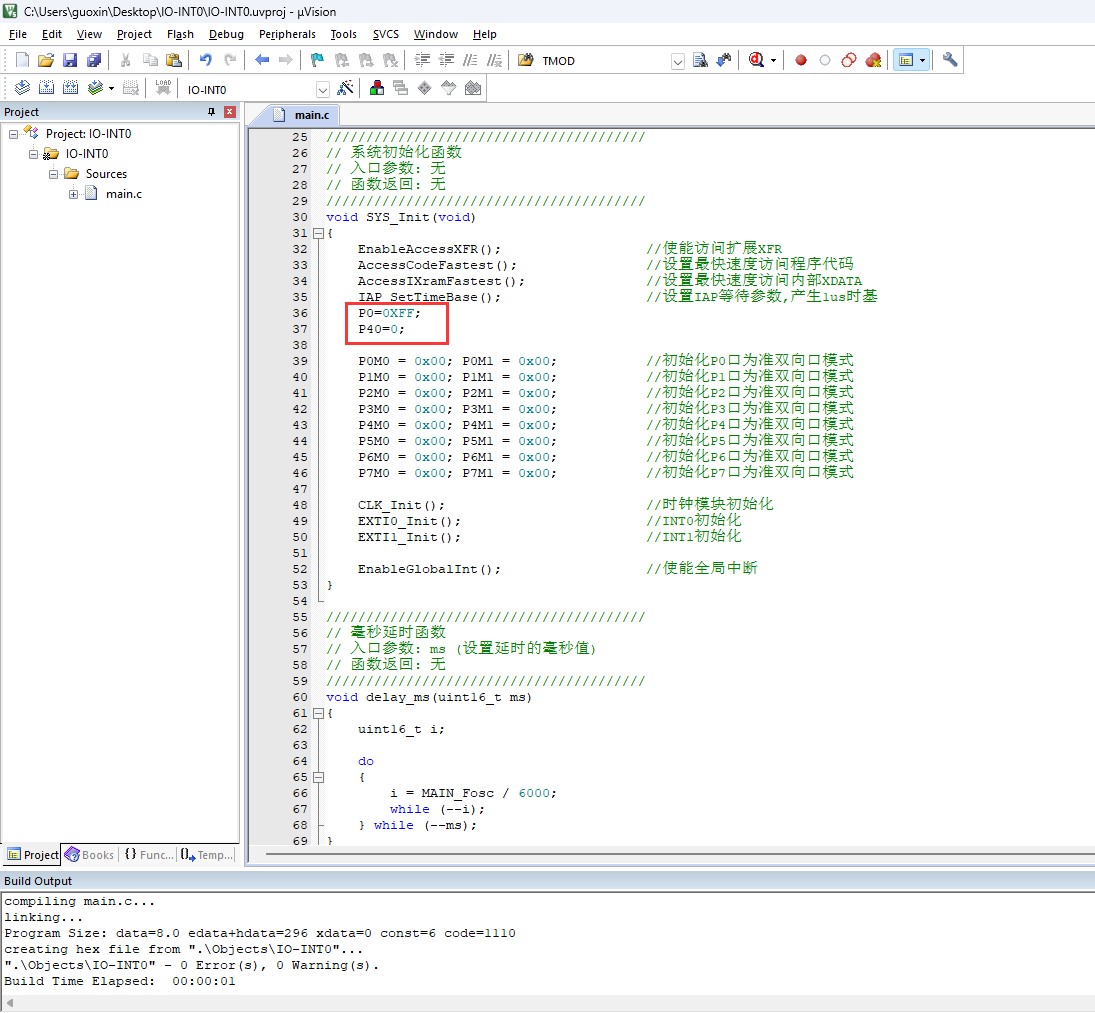Open the Flash menu
The width and height of the screenshot is (1095, 1013).
(180, 34)
